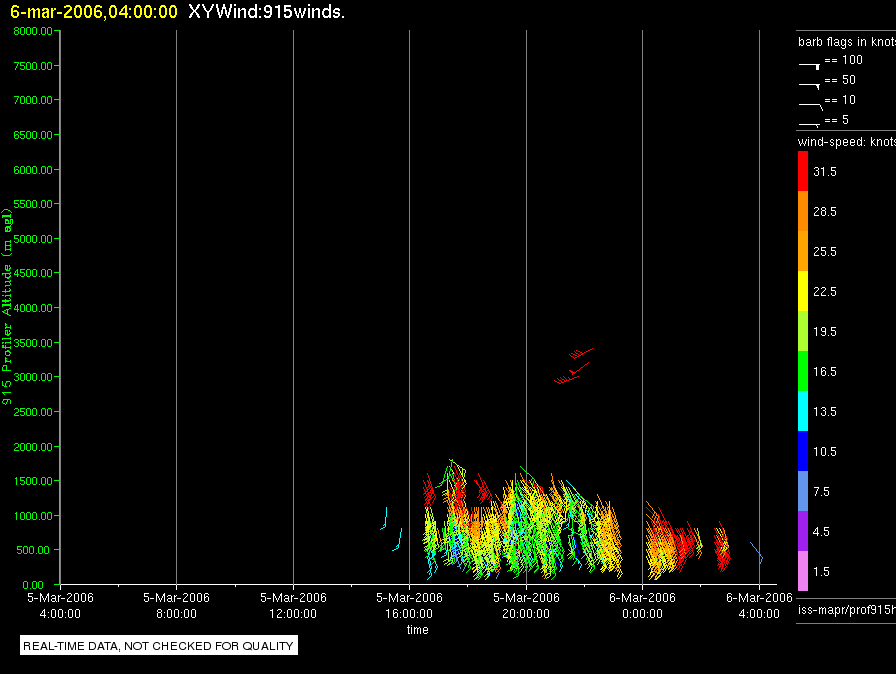Select the blue 10.5 knots color swatch
Screen dimensions: 896x674
point(803,451)
